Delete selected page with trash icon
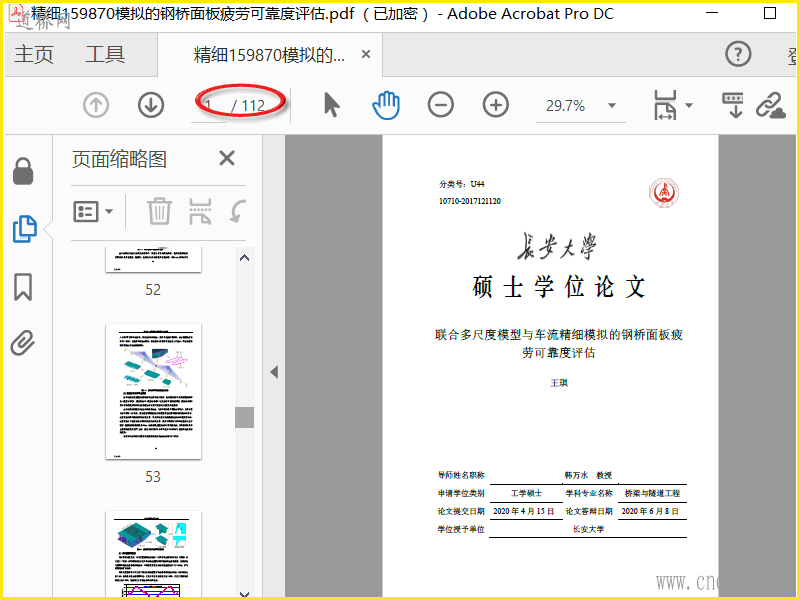800x600 pixels. (x=159, y=211)
